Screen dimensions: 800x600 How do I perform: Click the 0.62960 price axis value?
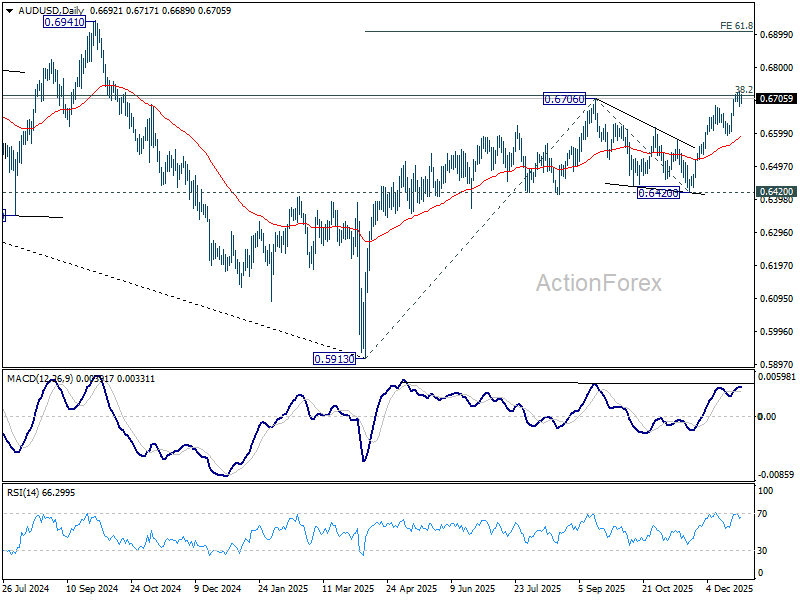pos(777,233)
